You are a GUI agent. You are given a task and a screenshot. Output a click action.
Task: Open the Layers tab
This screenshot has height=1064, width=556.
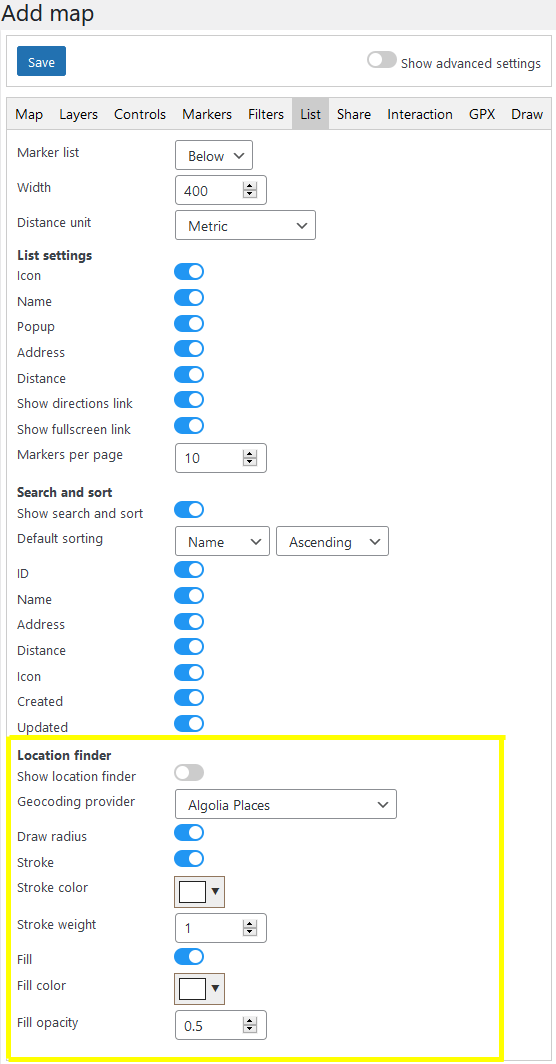[x=79, y=114]
